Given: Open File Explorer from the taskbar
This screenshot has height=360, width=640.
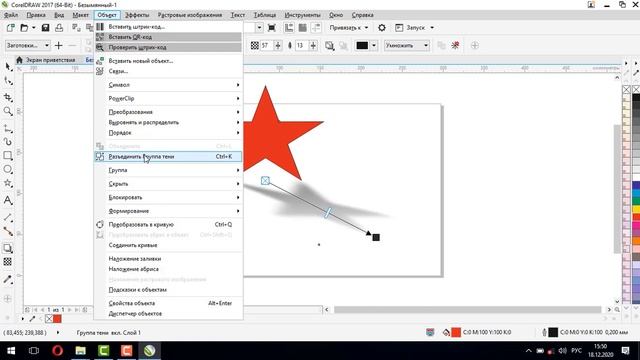Looking at the screenshot, I should click(80, 351).
